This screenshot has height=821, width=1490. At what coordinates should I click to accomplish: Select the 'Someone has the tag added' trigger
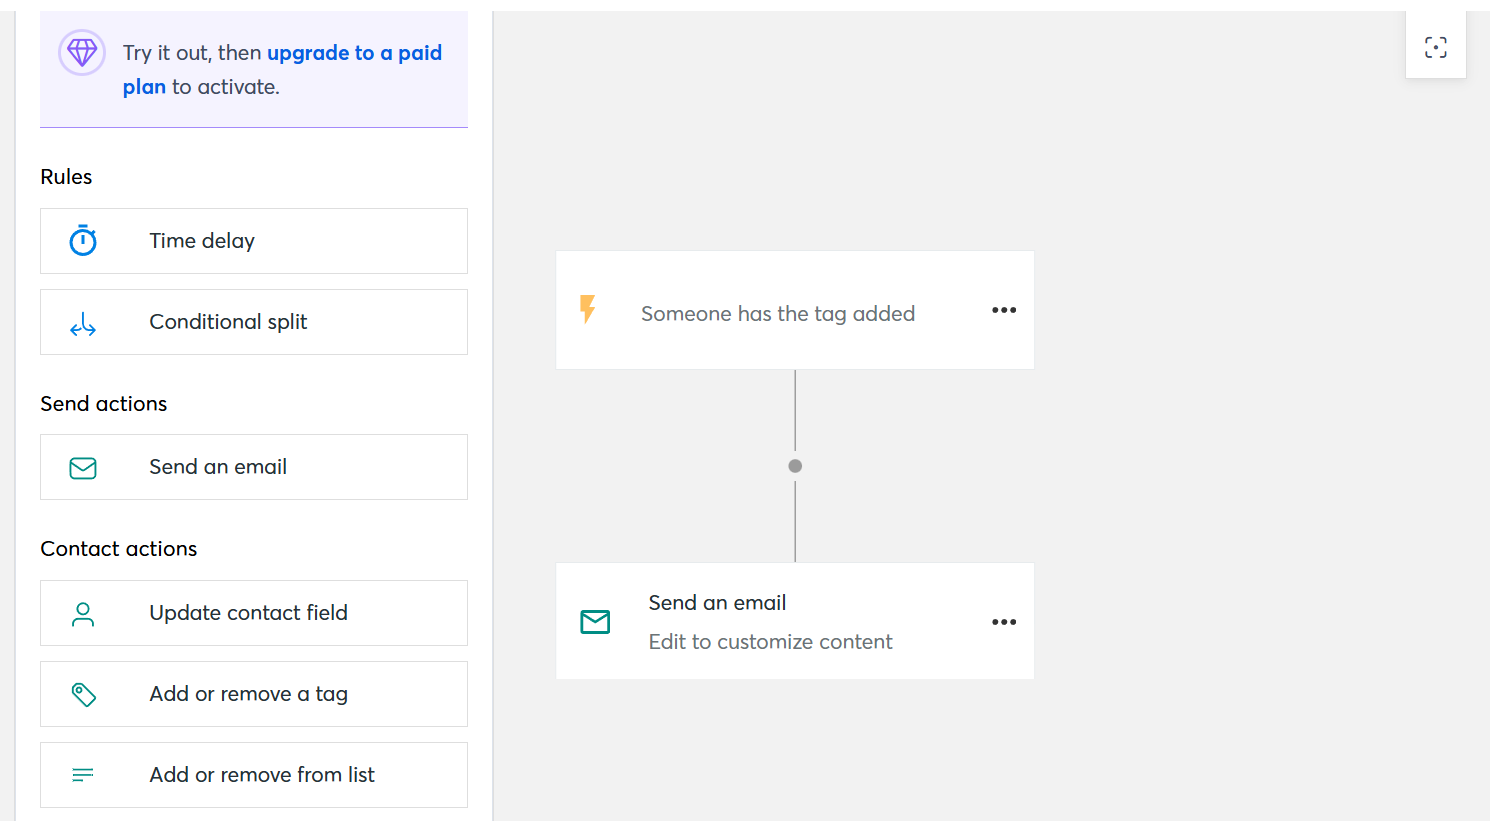click(x=777, y=314)
